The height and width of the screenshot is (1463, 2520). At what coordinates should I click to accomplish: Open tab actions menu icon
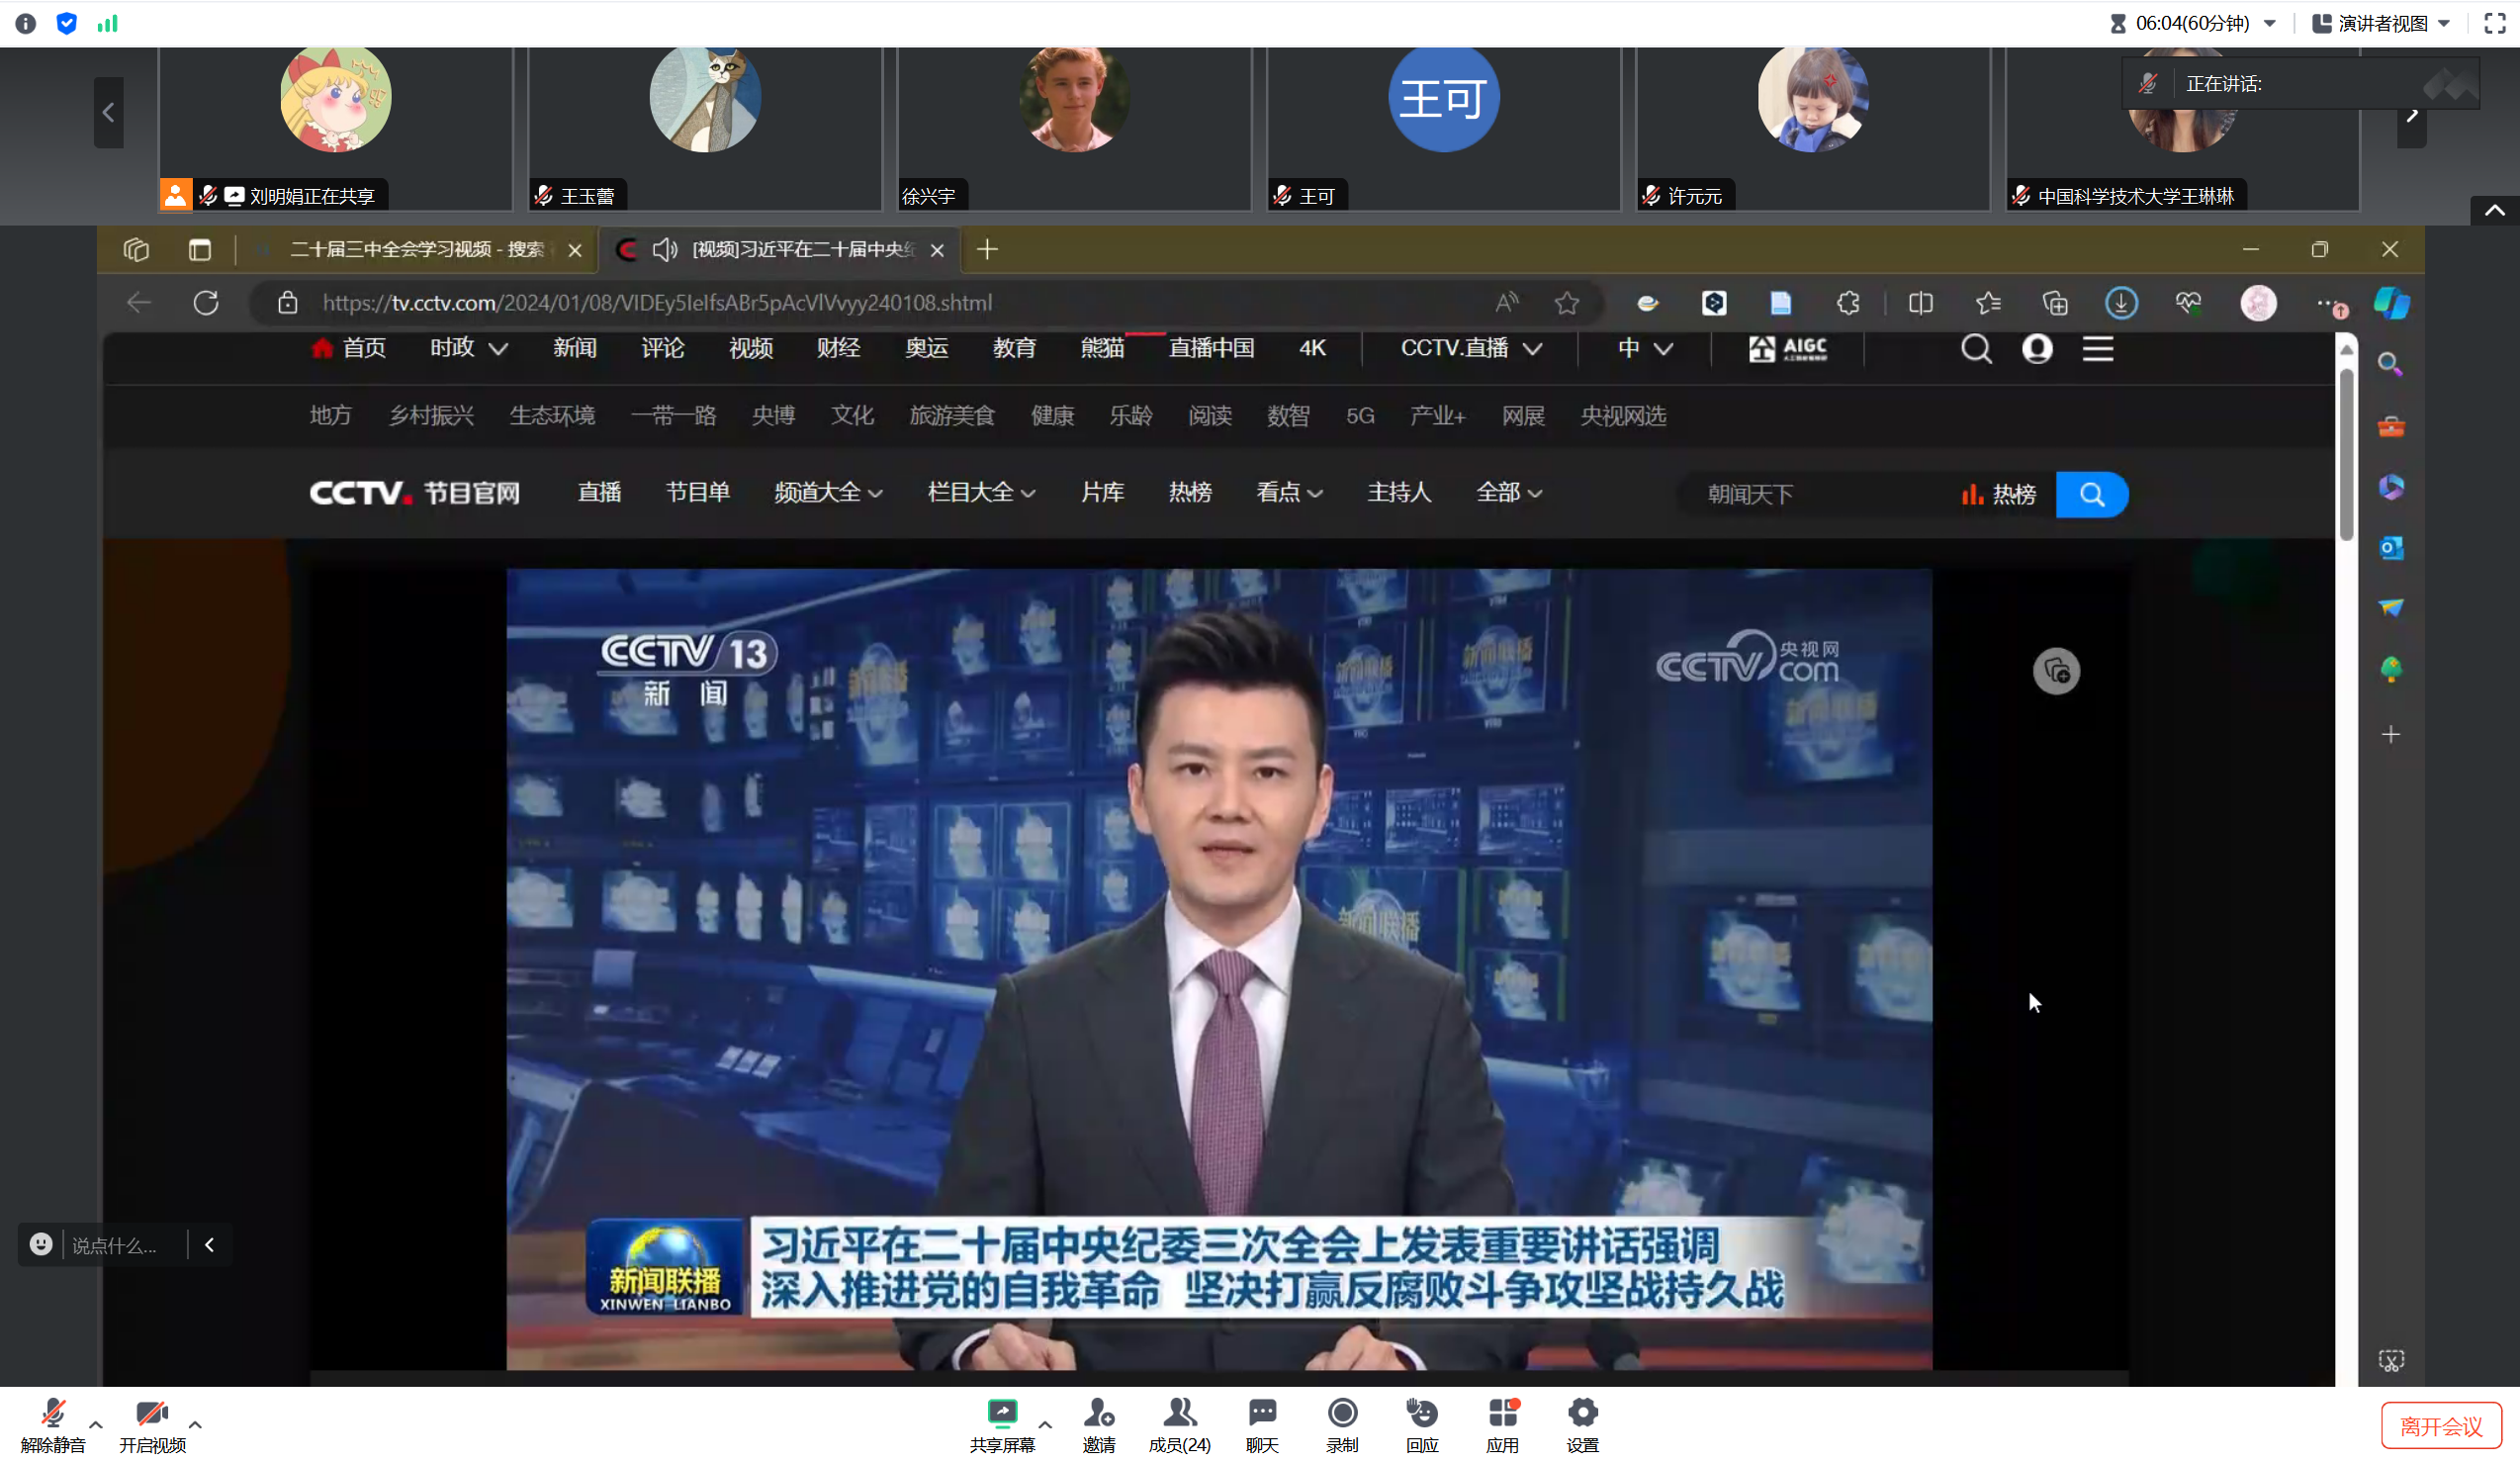(136, 249)
